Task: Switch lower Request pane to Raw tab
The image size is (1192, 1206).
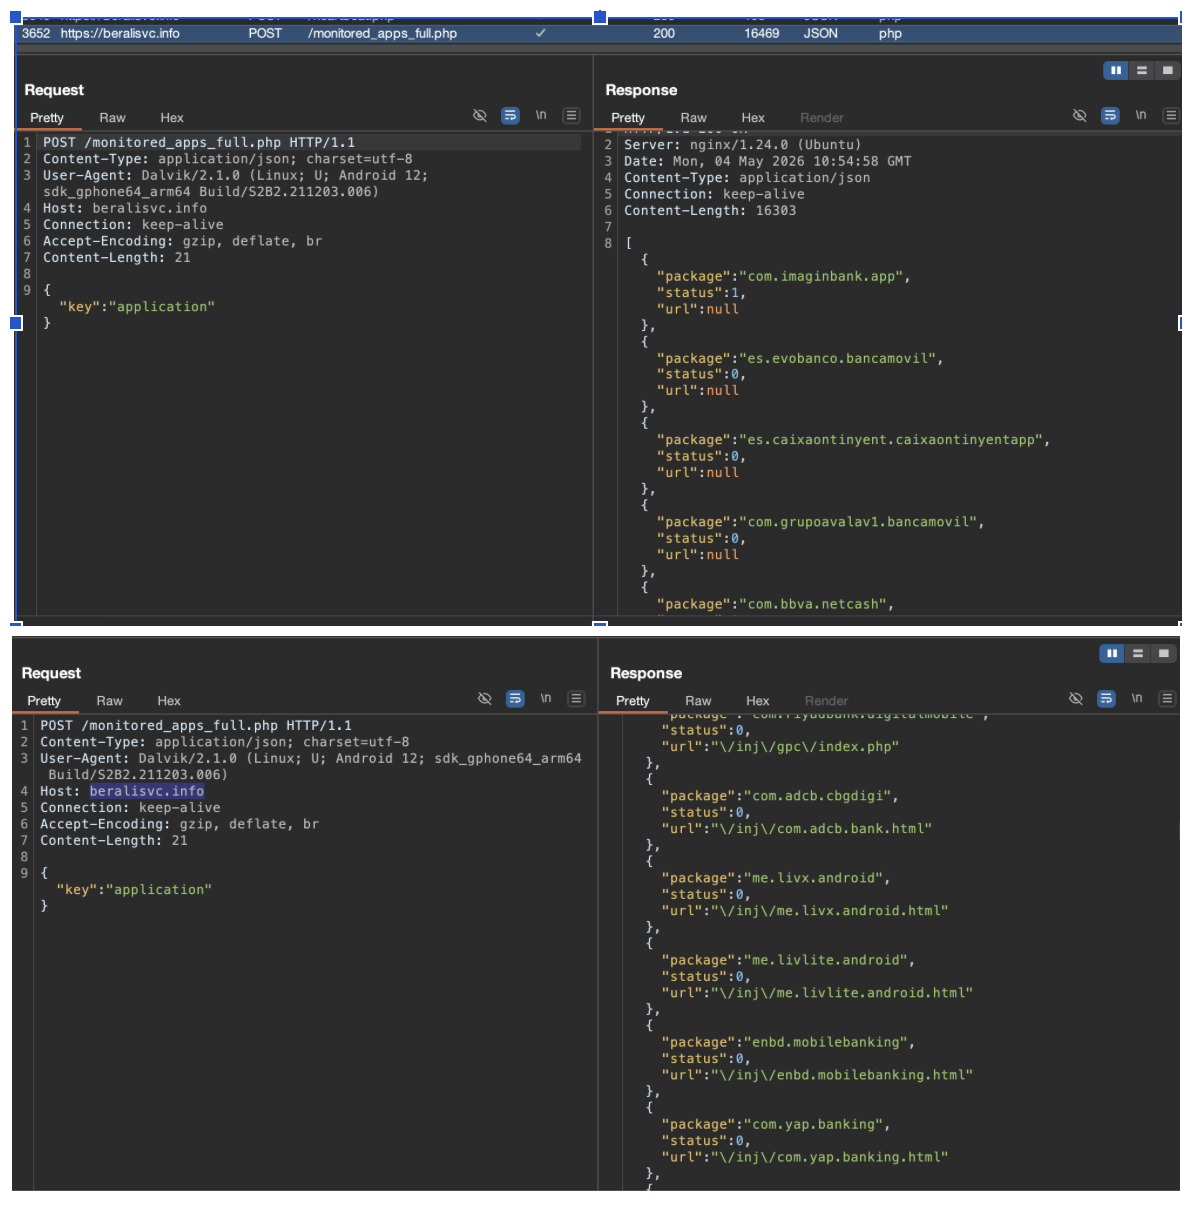Action: point(109,701)
